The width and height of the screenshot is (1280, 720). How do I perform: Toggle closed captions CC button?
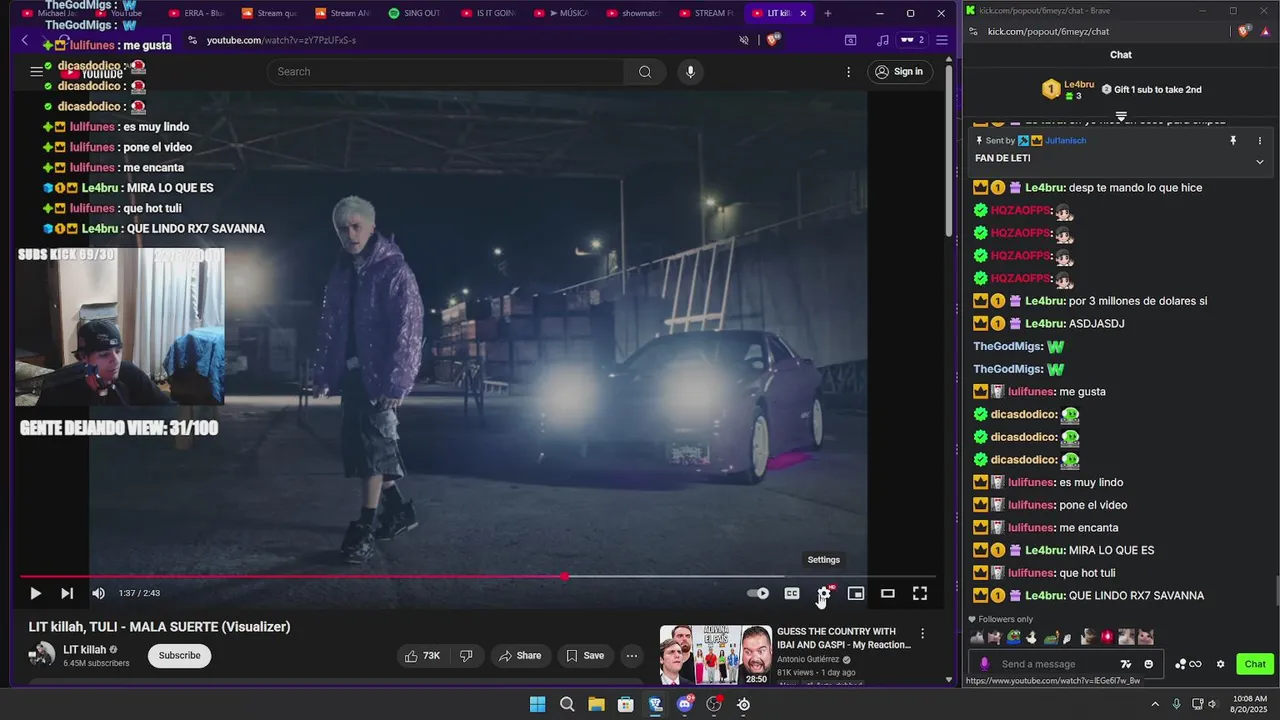coord(792,593)
